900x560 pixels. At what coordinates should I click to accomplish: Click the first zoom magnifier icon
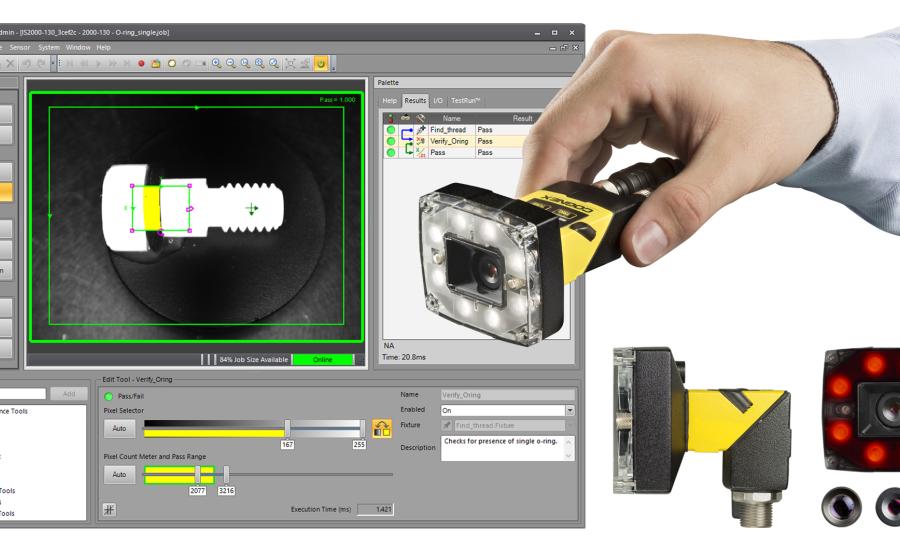pyautogui.click(x=216, y=64)
